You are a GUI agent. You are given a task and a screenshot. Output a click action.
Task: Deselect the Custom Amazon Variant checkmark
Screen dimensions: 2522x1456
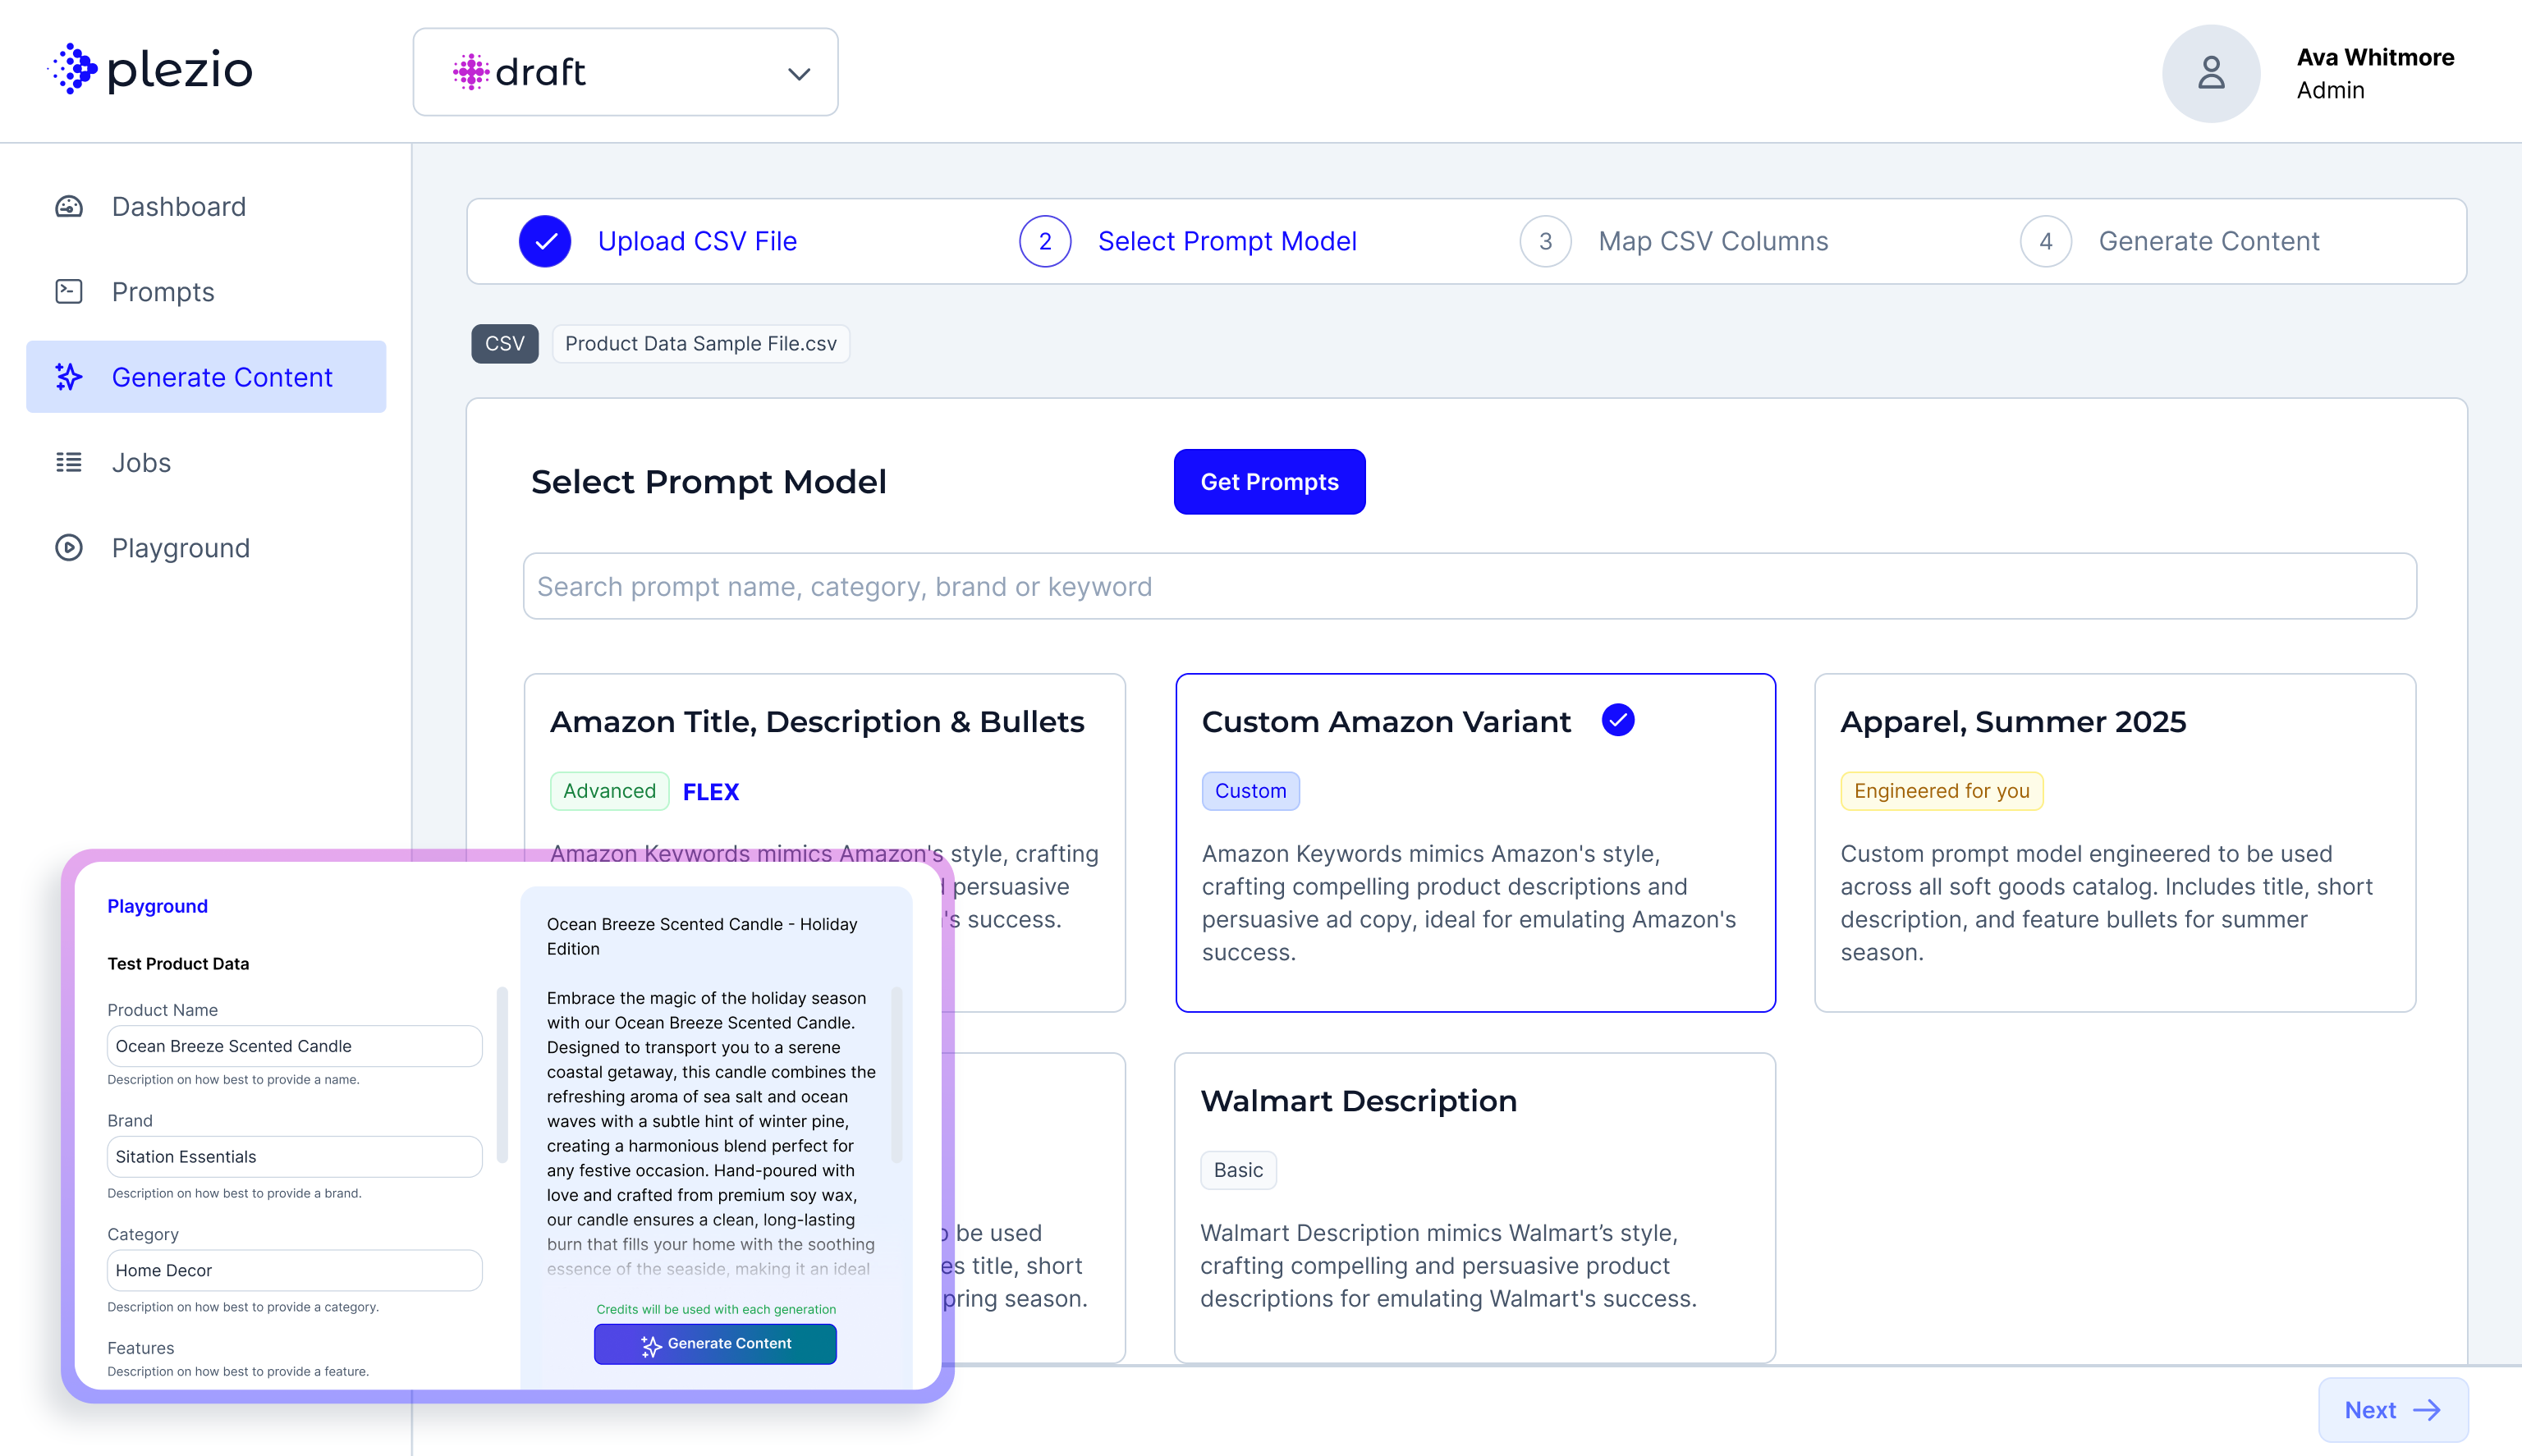click(1617, 720)
